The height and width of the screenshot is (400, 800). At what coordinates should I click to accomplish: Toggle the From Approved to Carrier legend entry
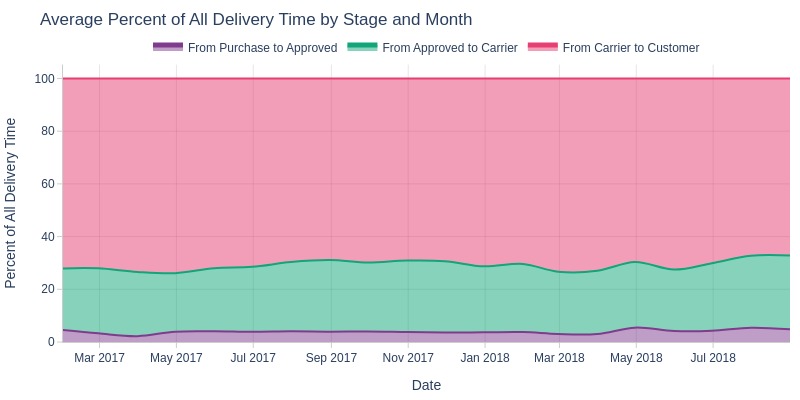pos(433,47)
